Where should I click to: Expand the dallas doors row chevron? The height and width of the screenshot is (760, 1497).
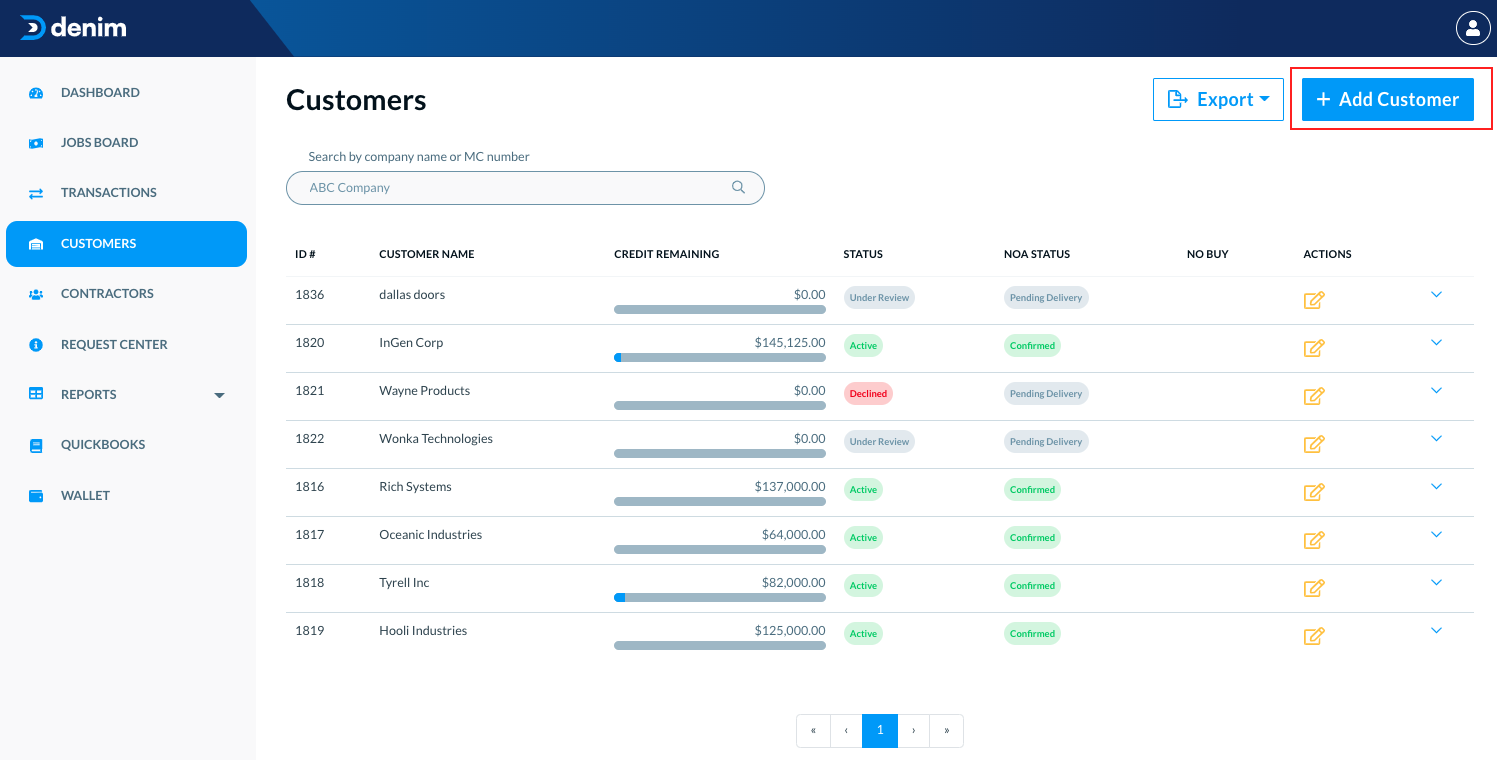coord(1437,295)
